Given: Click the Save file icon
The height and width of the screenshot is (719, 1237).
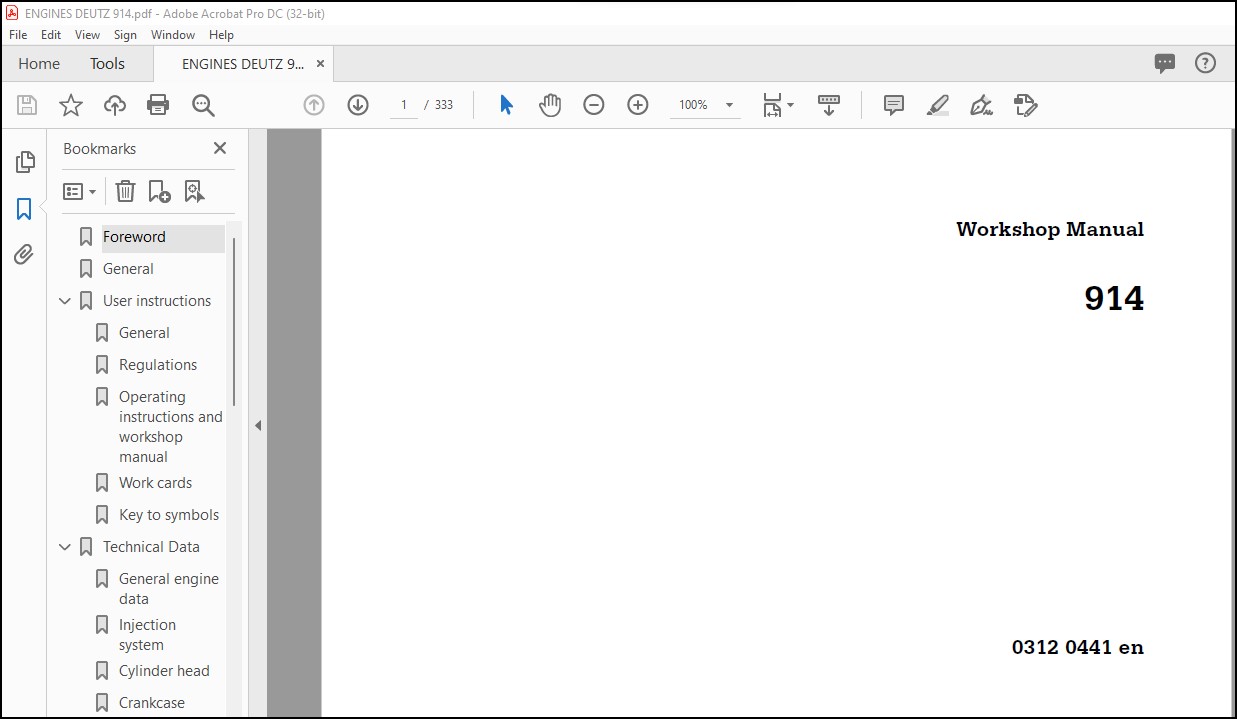Looking at the screenshot, I should coord(27,105).
